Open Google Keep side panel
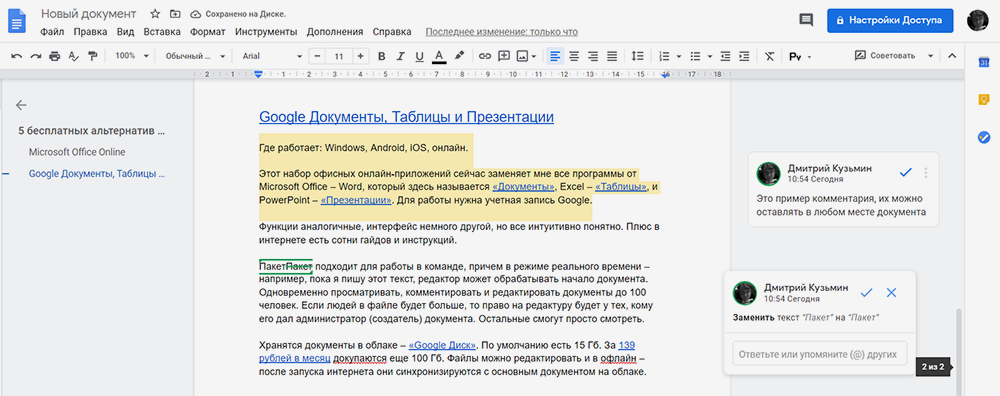Image resolution: width=1000 pixels, height=396 pixels. pos(983,99)
